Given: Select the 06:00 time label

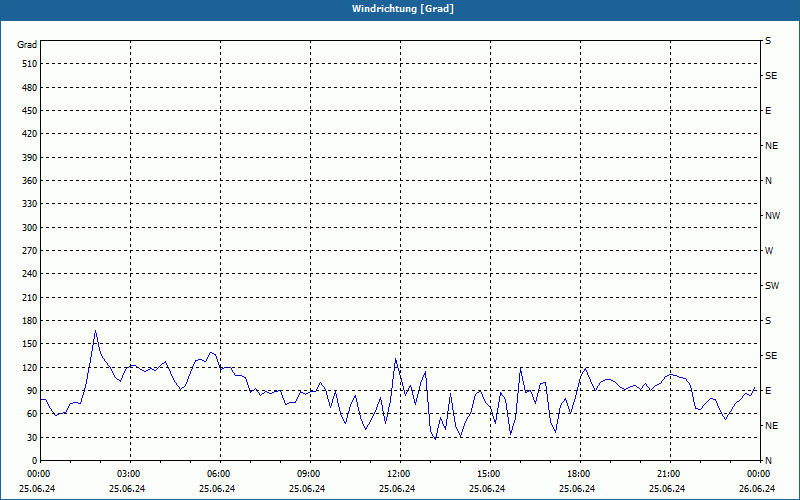Looking at the screenshot, I should pos(220,474).
